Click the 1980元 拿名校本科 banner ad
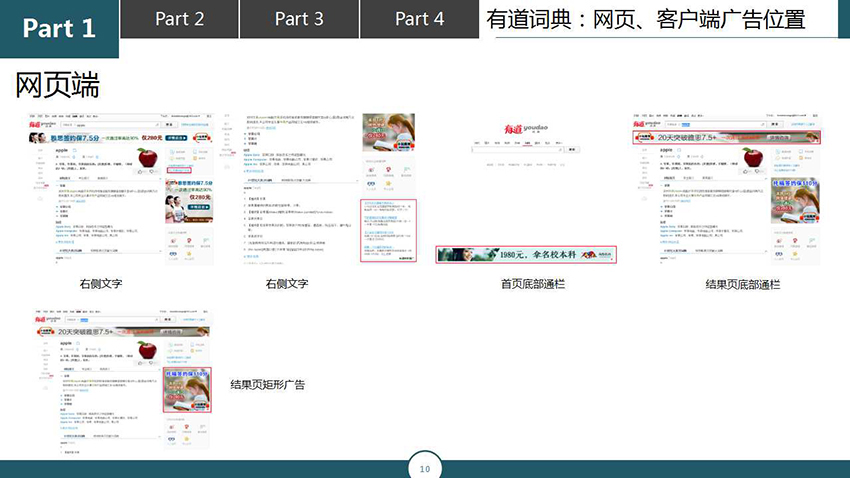850x478 pixels. pyautogui.click(x=526, y=255)
